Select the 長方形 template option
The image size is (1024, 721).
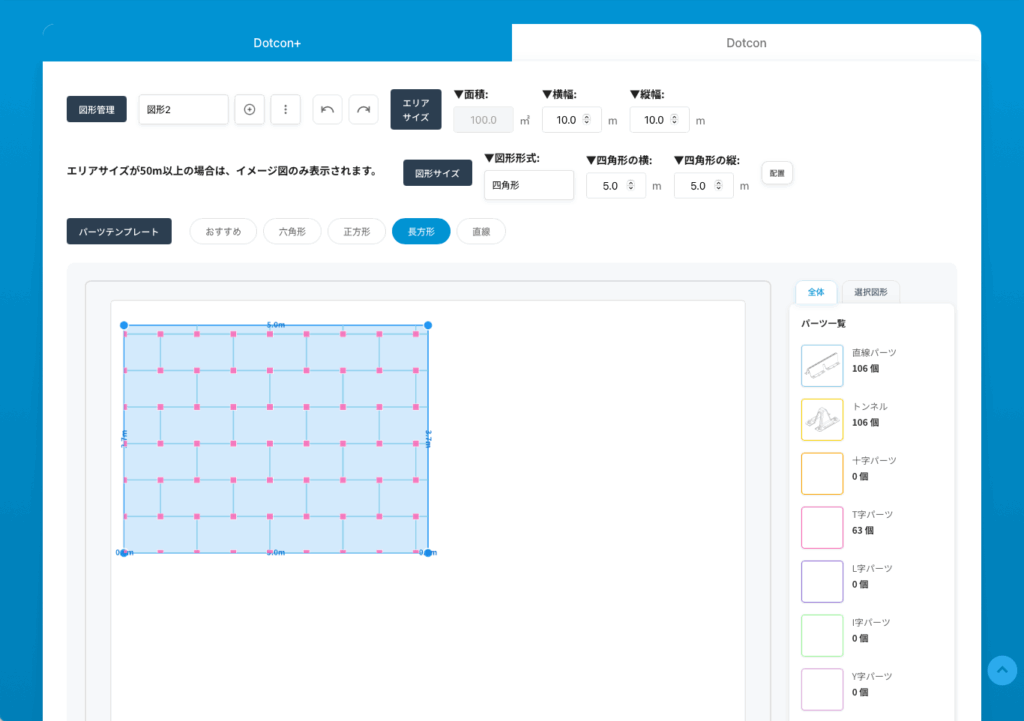(421, 232)
